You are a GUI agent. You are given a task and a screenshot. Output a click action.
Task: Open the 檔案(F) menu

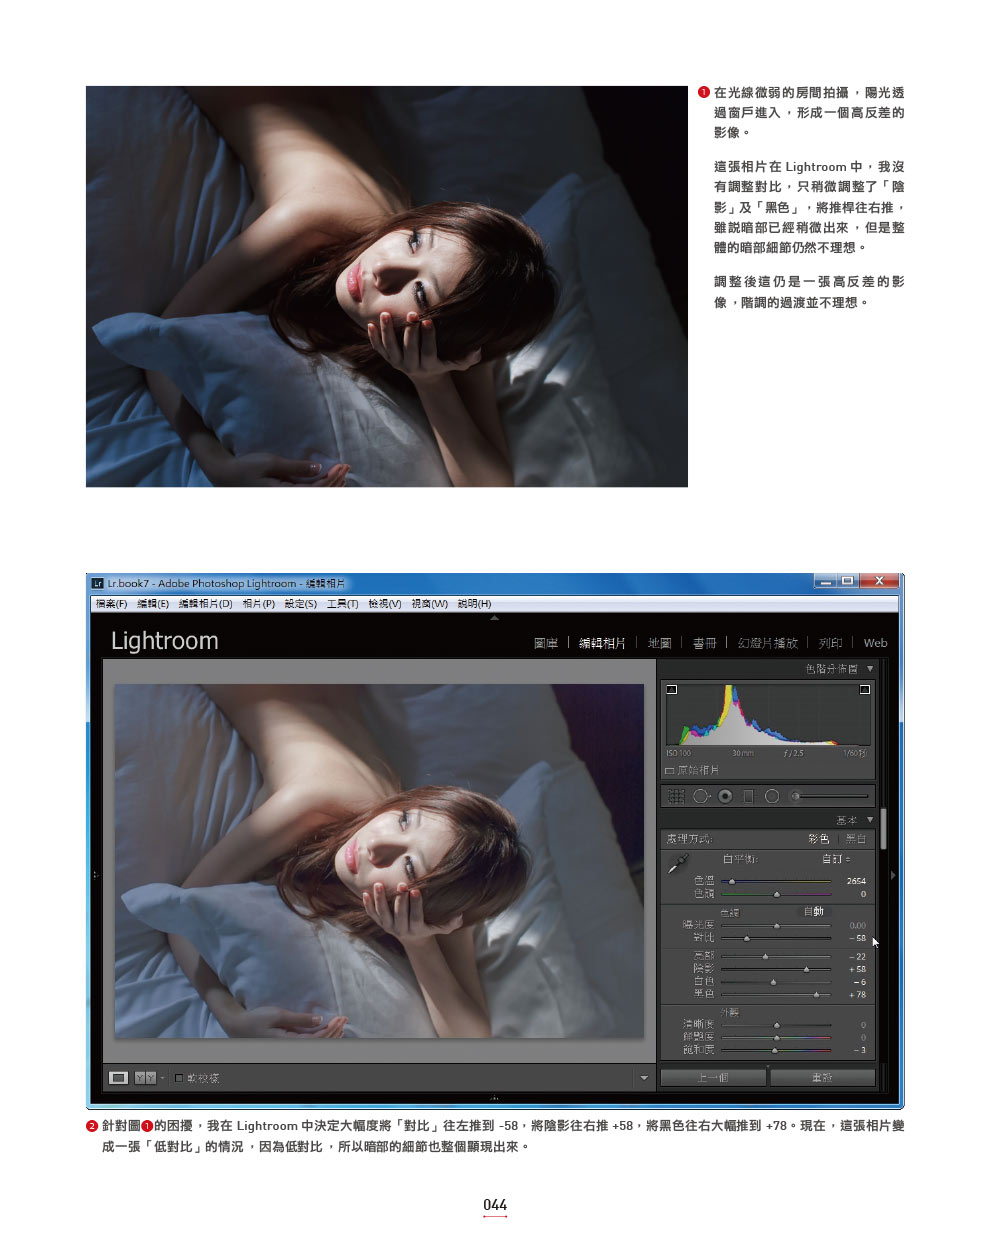(x=111, y=604)
